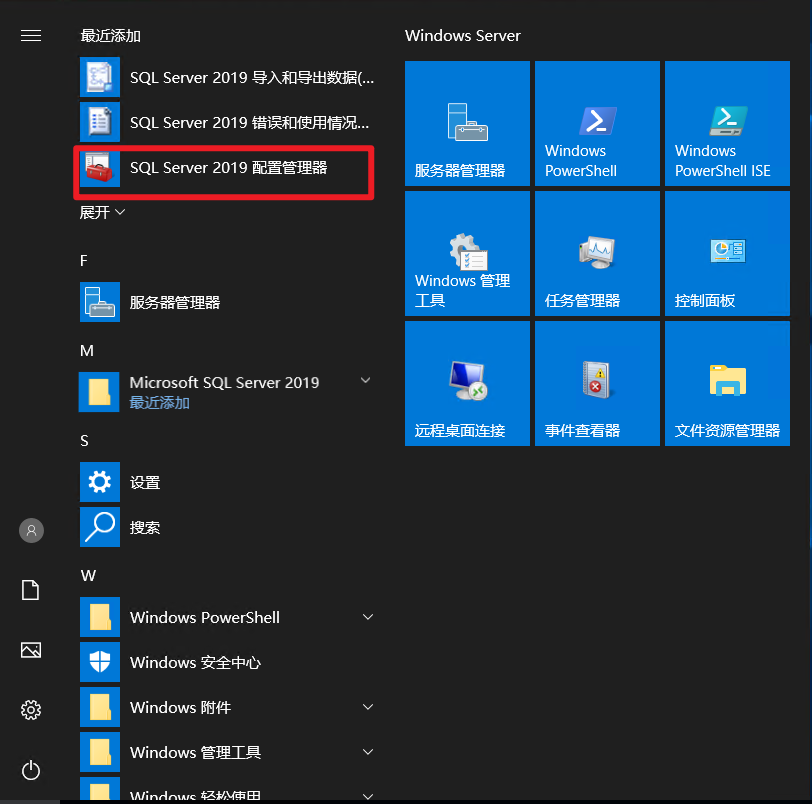Image resolution: width=812 pixels, height=804 pixels.
Task: Click 服务器管理器 icon in the F list
Action: click(x=99, y=302)
